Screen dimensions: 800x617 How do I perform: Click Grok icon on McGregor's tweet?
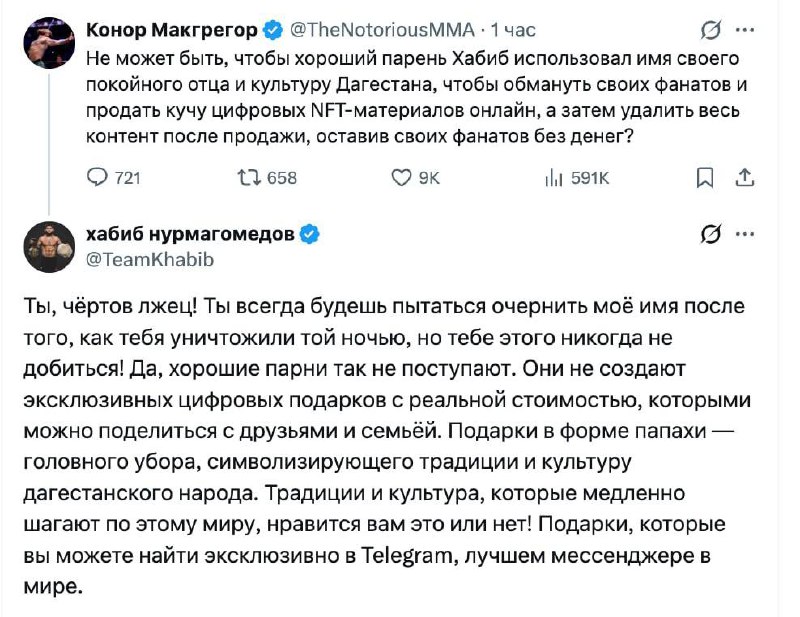pyautogui.click(x=713, y=28)
